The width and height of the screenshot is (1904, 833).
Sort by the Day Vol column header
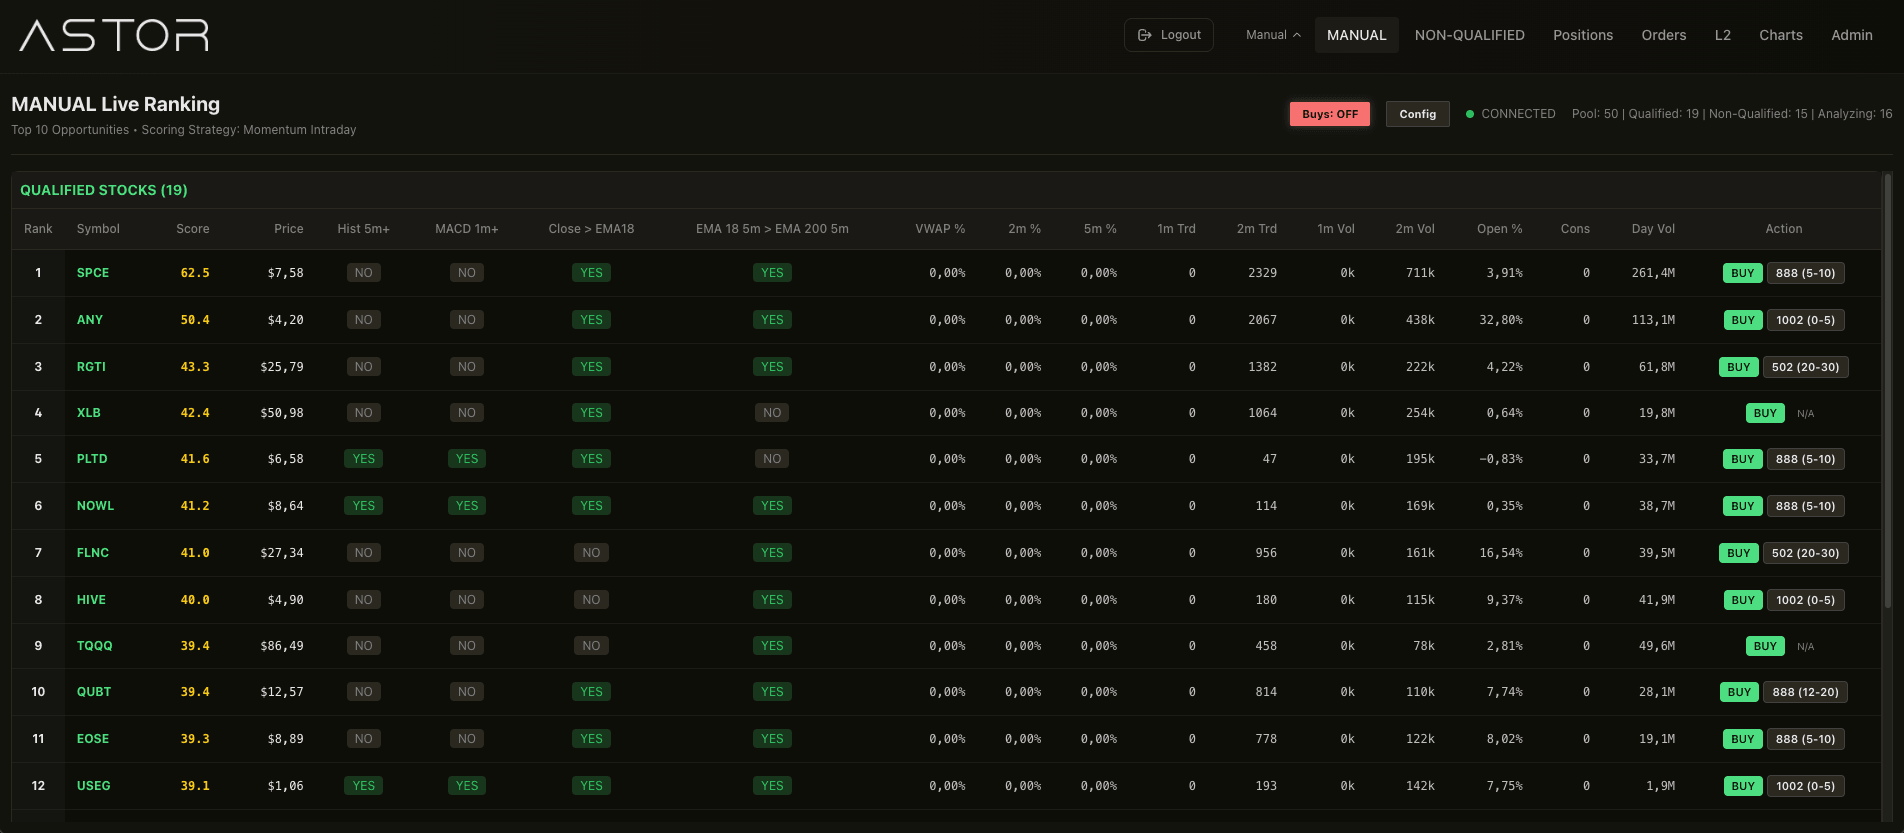[x=1653, y=229]
